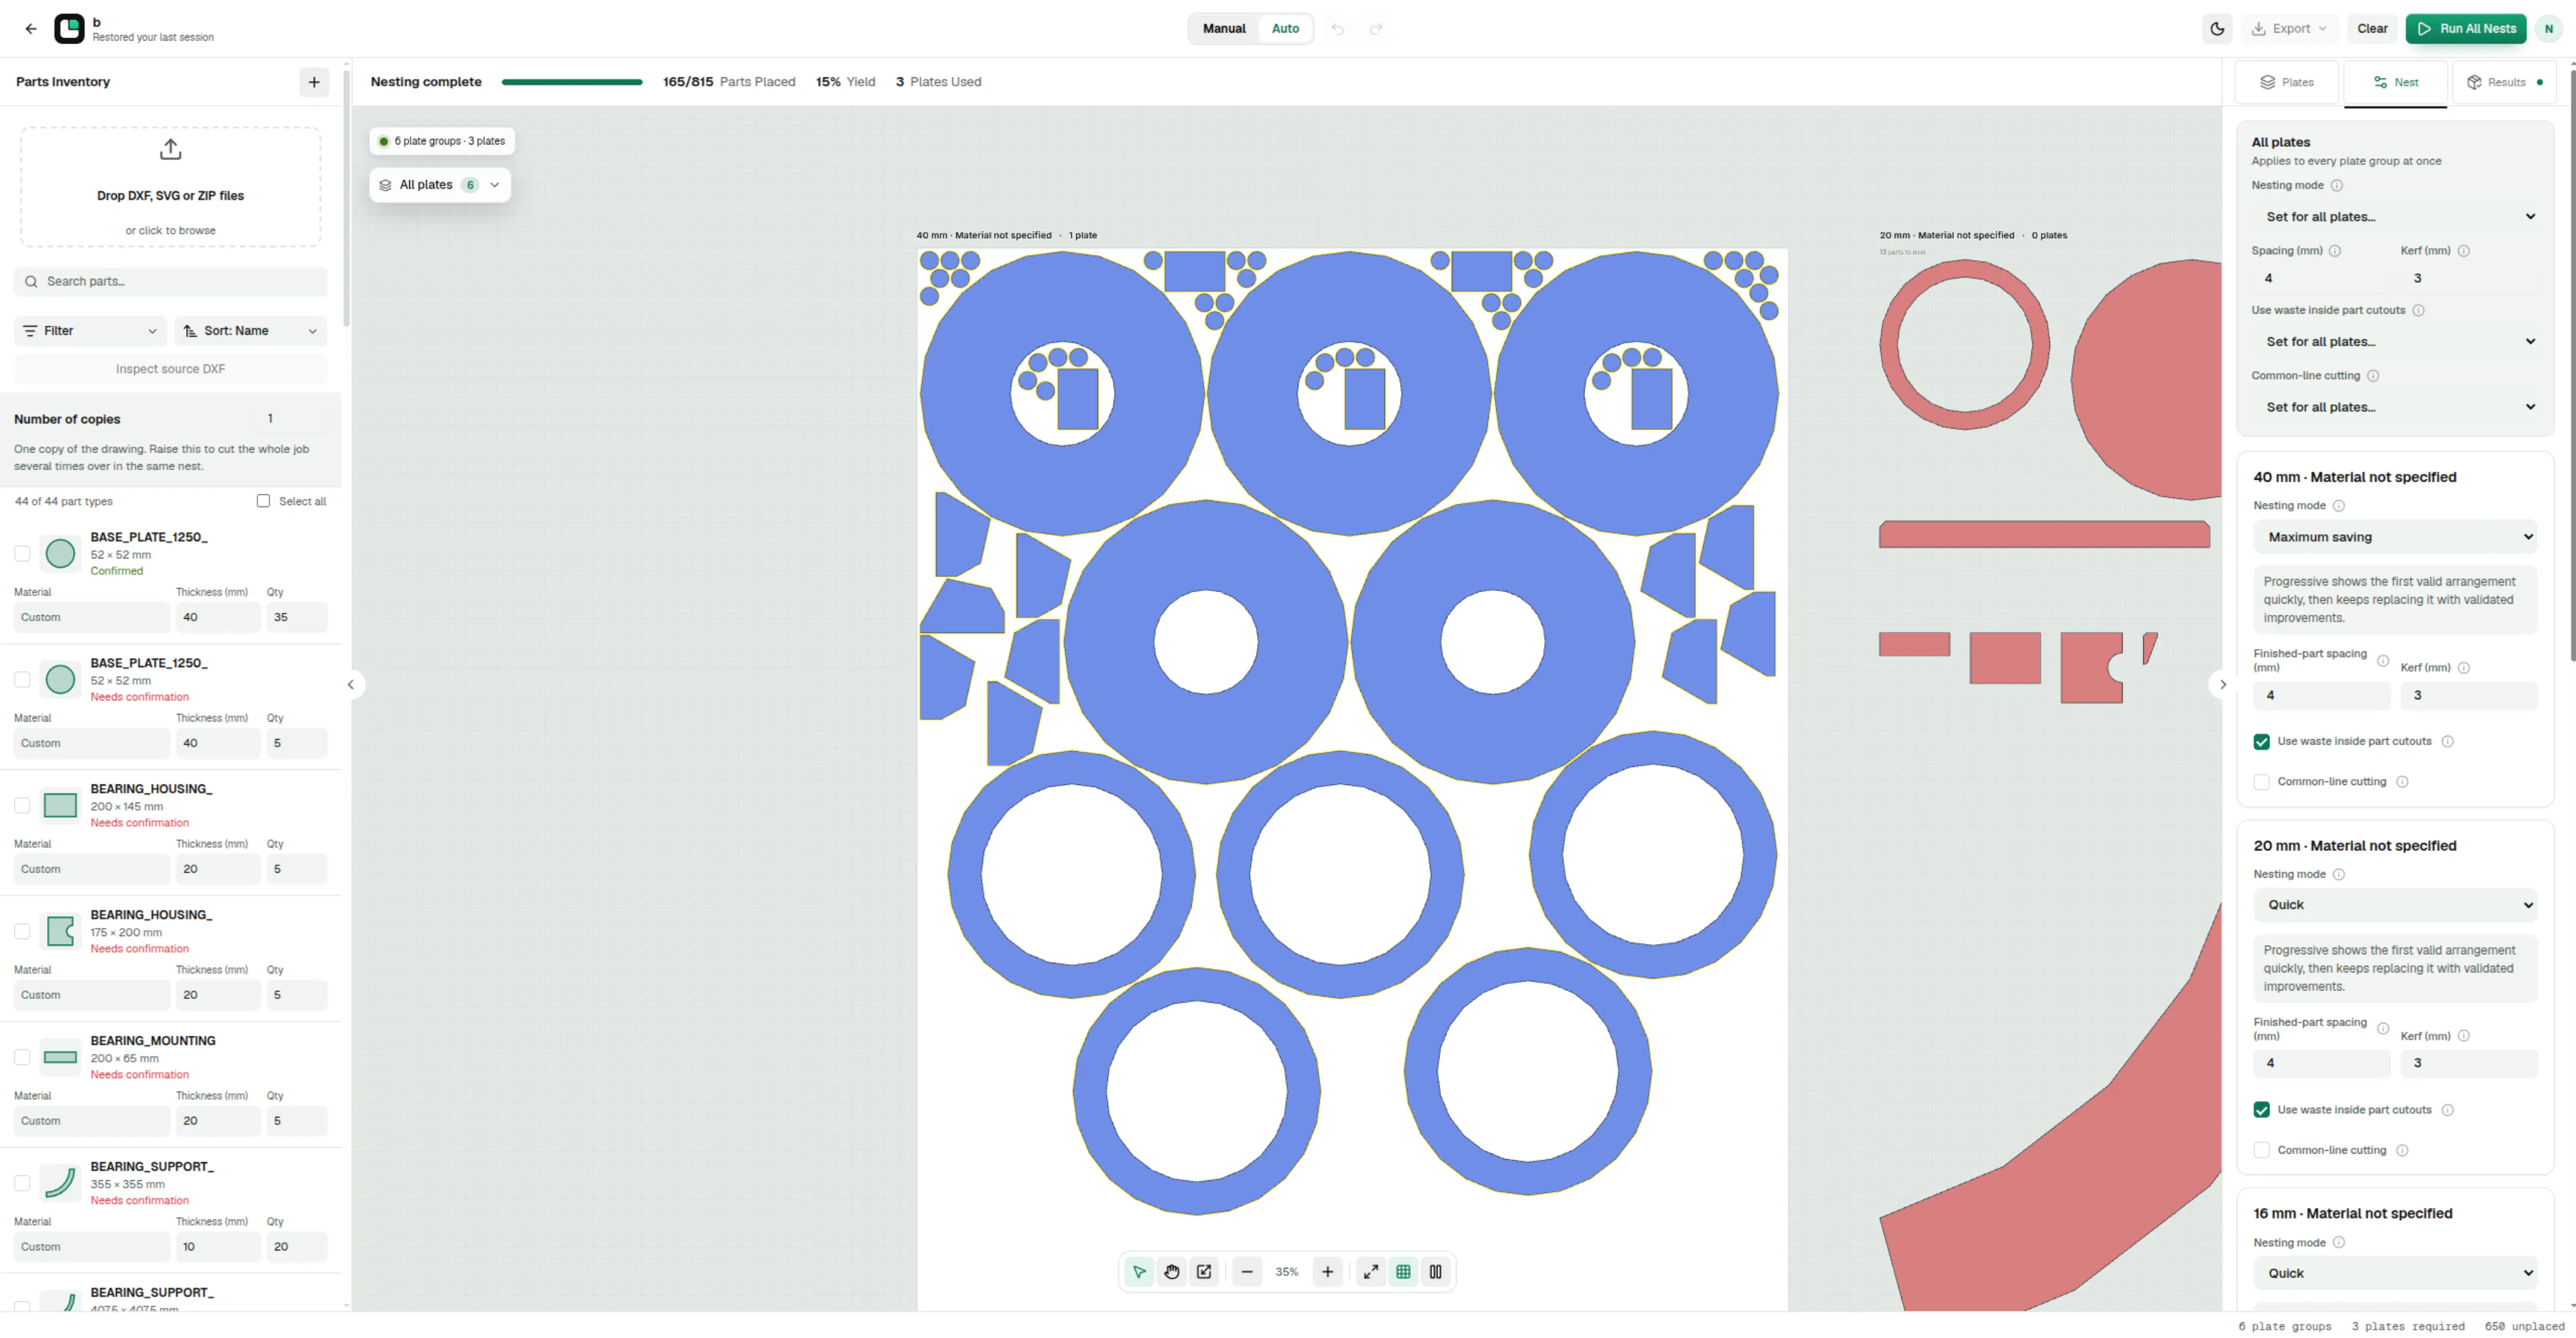Image resolution: width=2576 pixels, height=1338 pixels.
Task: Open the 20 mm Quick nesting mode dropdown
Action: click(x=2394, y=905)
